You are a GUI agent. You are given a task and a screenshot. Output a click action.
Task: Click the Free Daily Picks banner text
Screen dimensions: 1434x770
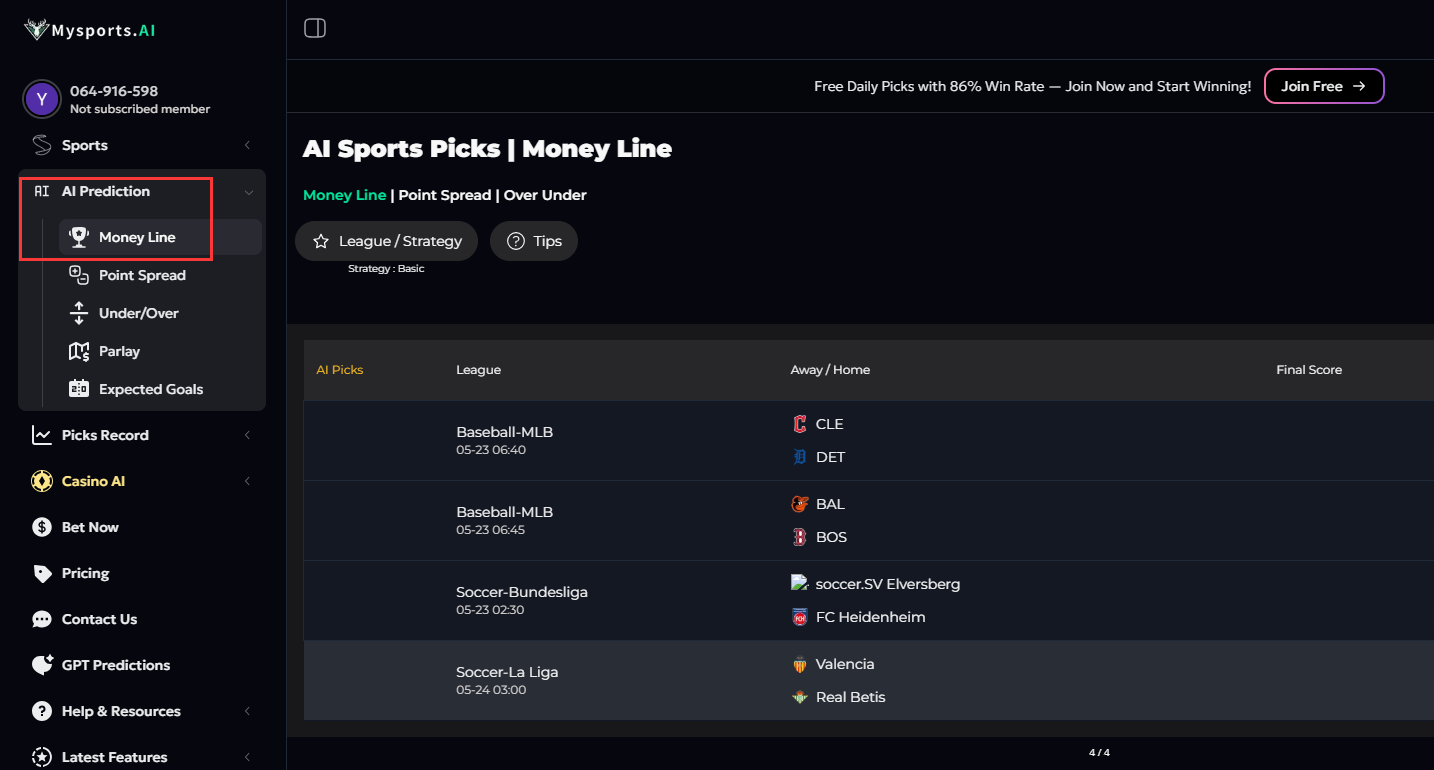1032,87
